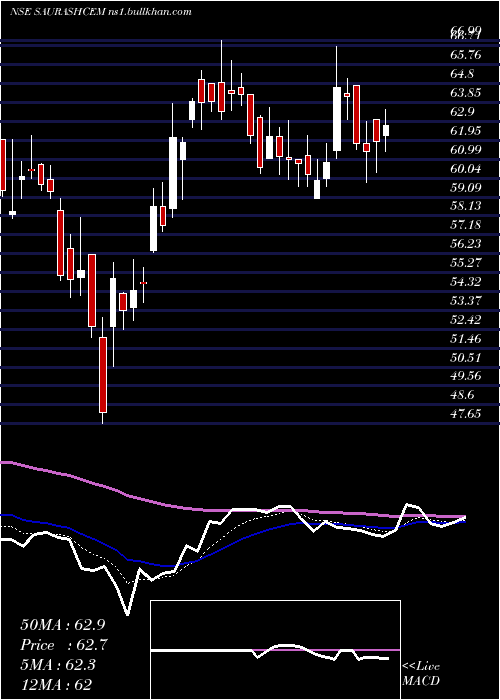Image resolution: width=500 pixels, height=700 pixels.
Task: Click the 57.18 price axis label
Action: point(466,225)
